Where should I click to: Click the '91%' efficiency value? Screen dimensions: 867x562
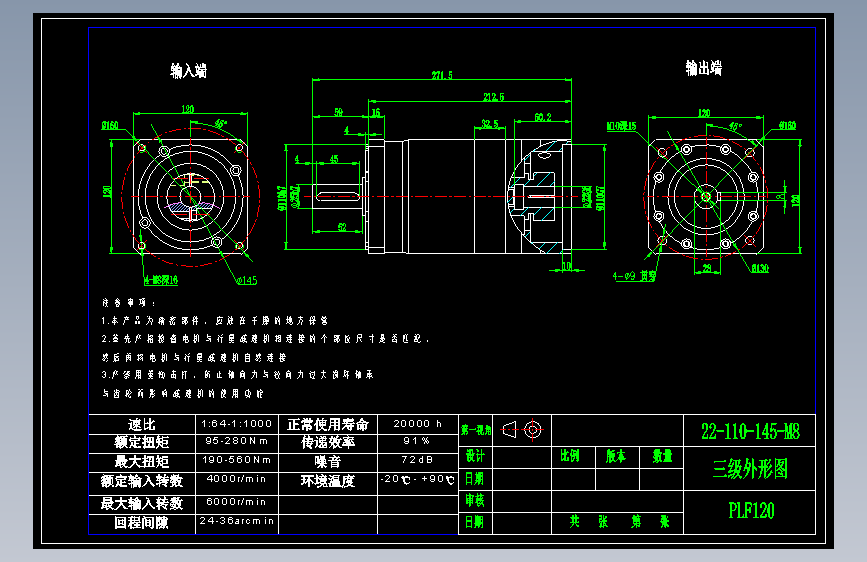coord(416,441)
